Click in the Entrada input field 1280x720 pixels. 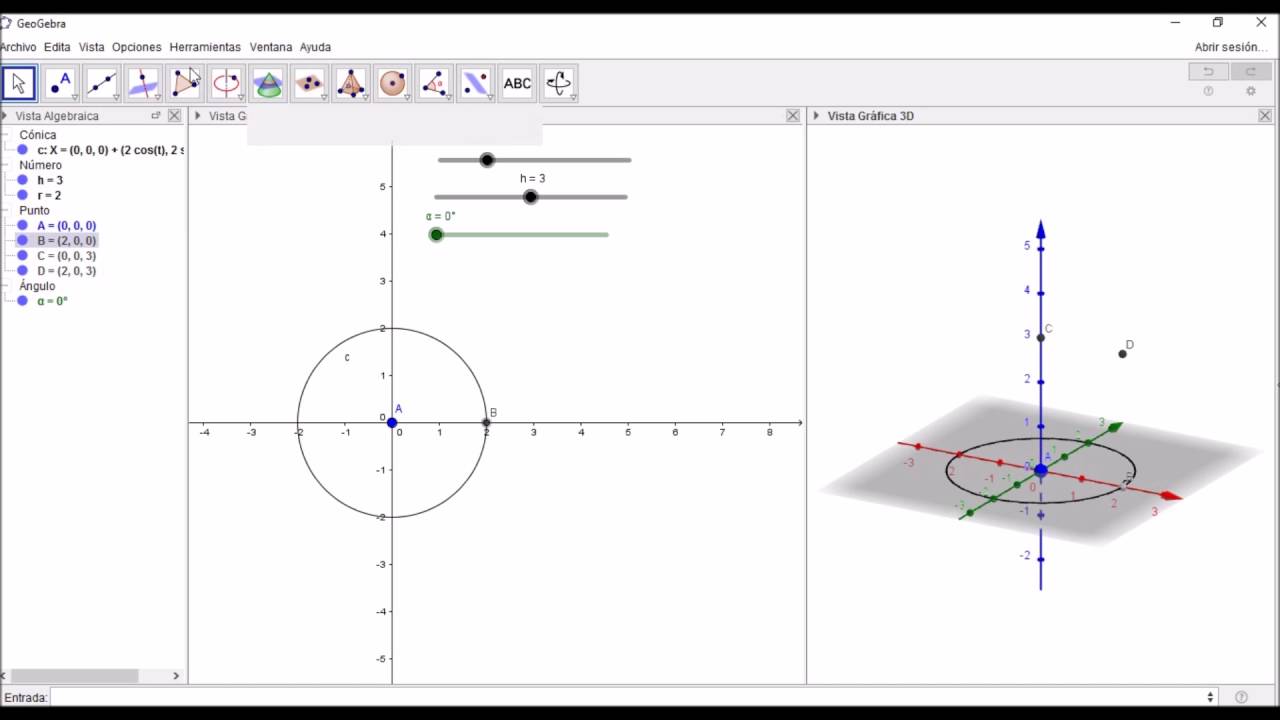tap(626, 697)
